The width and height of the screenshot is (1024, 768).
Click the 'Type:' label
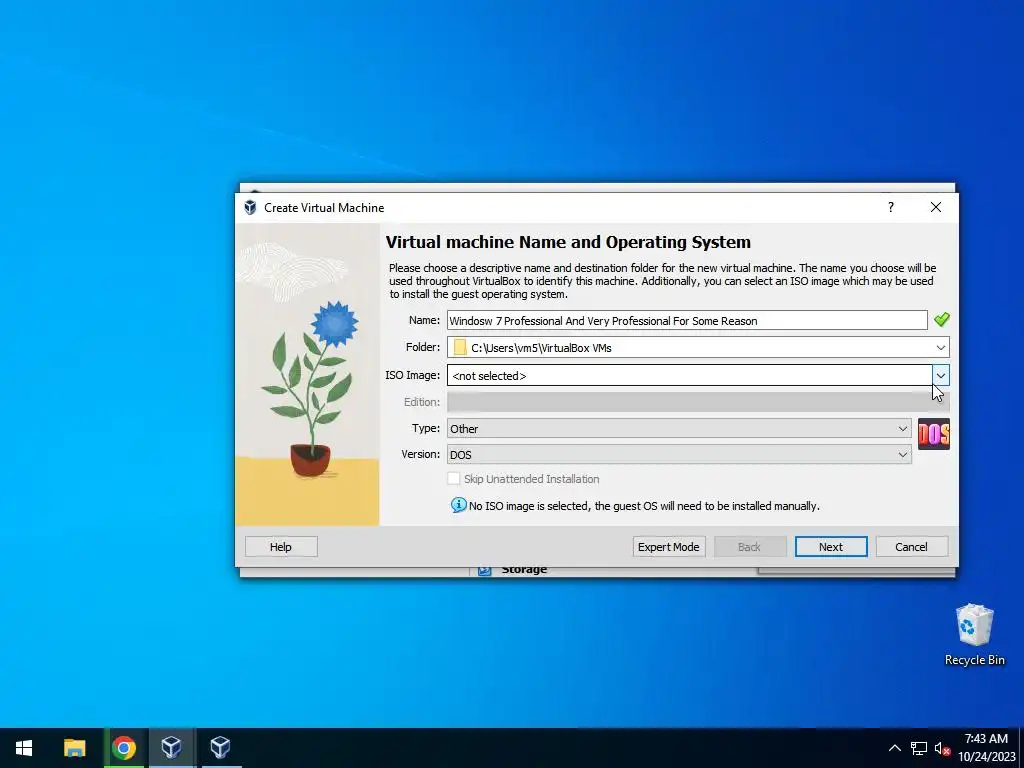[x=426, y=428]
